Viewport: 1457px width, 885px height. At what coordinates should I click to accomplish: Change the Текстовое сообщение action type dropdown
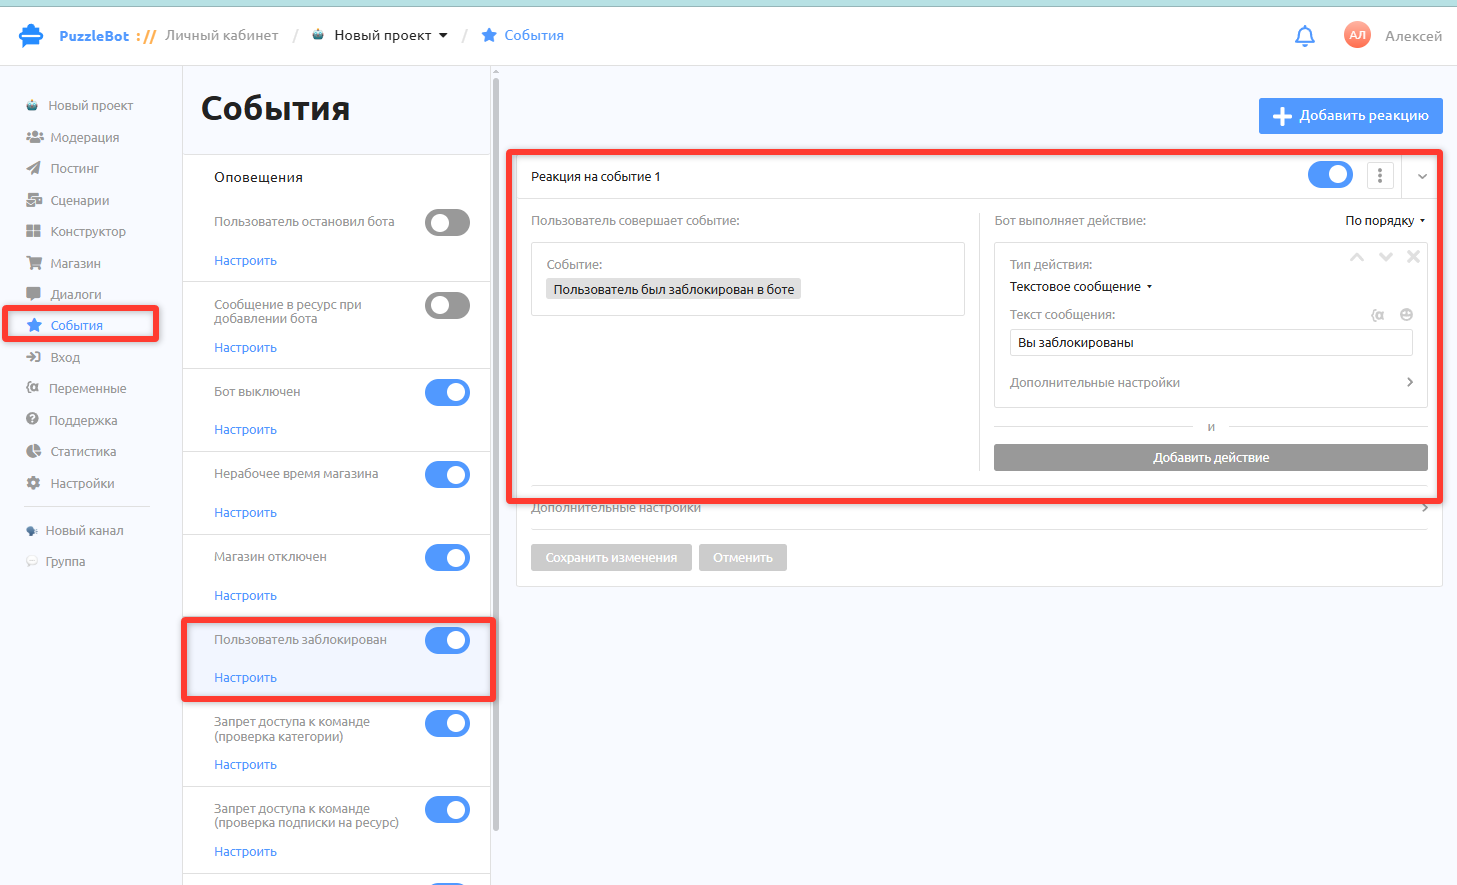click(x=1081, y=287)
